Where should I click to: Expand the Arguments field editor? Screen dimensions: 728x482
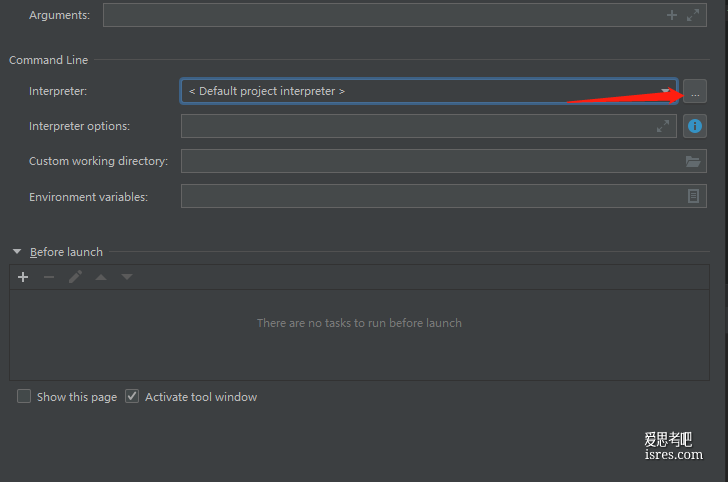(x=693, y=15)
